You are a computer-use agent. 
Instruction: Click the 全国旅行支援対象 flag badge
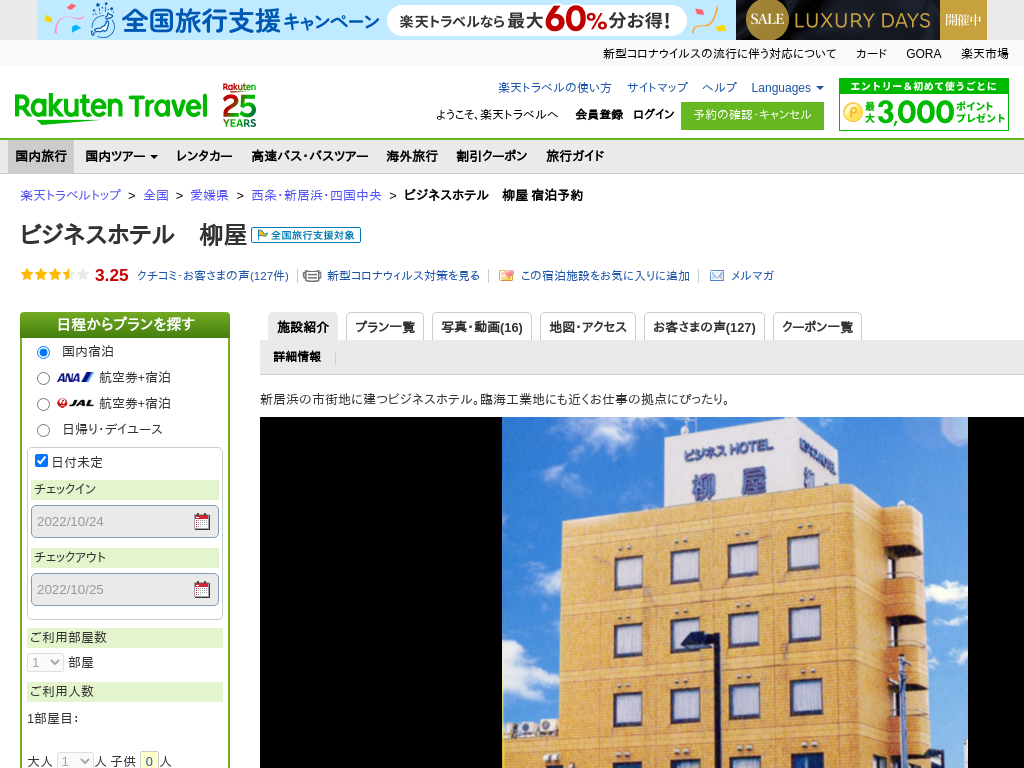point(306,235)
